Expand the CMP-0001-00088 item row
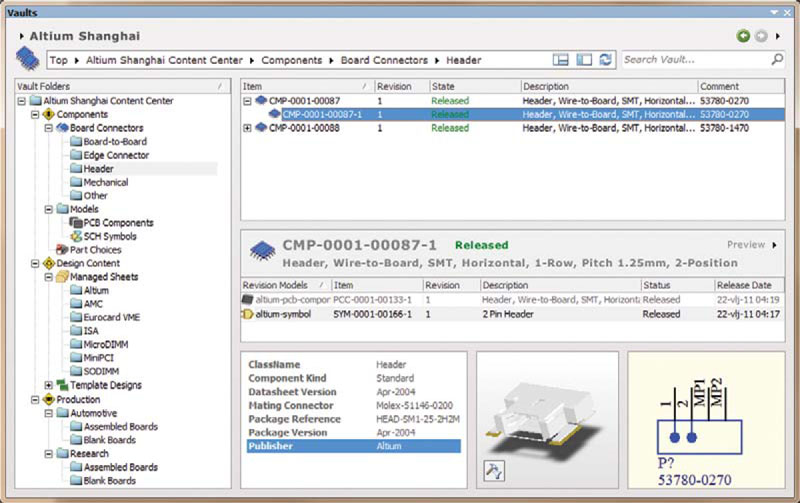This screenshot has height=503, width=800. [x=247, y=128]
